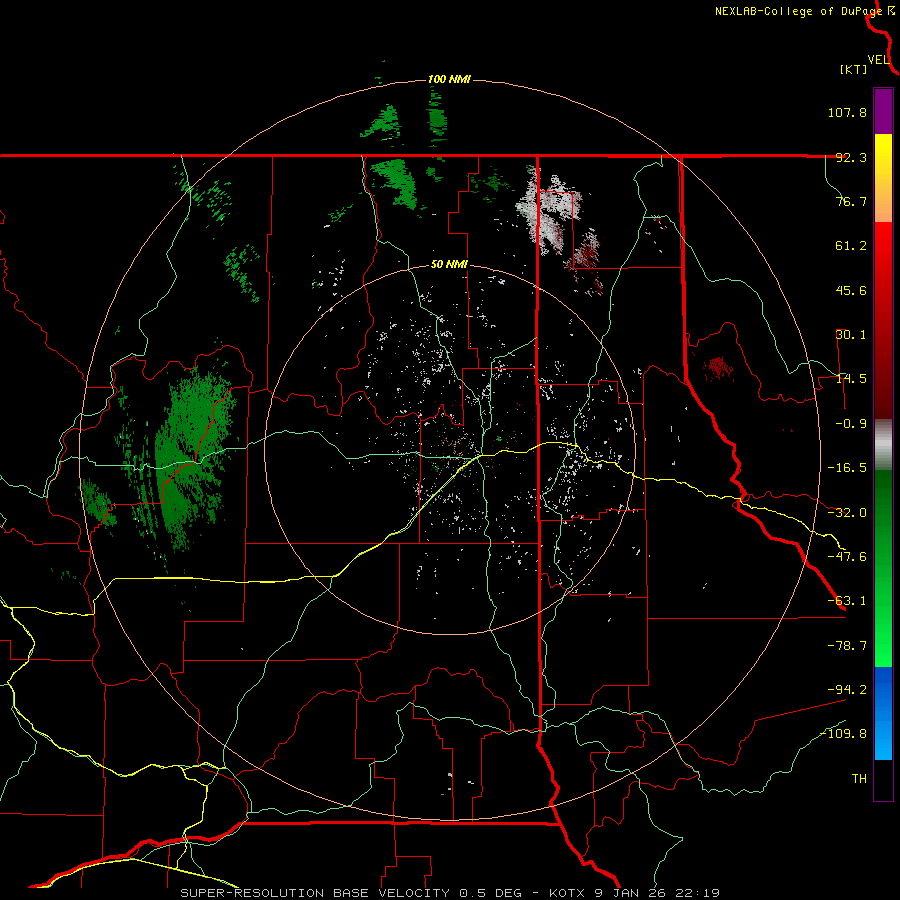This screenshot has width=900, height=900.
Task: Click the -109.8 legend value
Action: pyautogui.click(x=843, y=734)
